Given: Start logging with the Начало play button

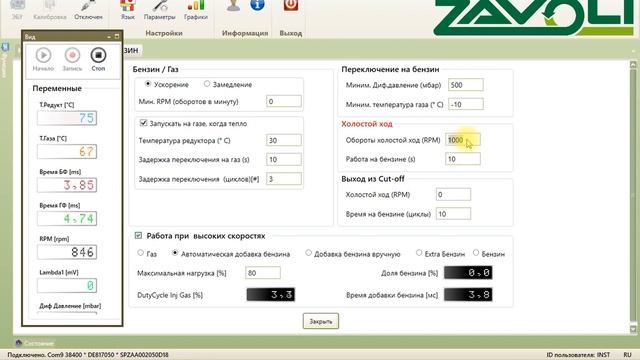Looking at the screenshot, I should tap(43, 55).
